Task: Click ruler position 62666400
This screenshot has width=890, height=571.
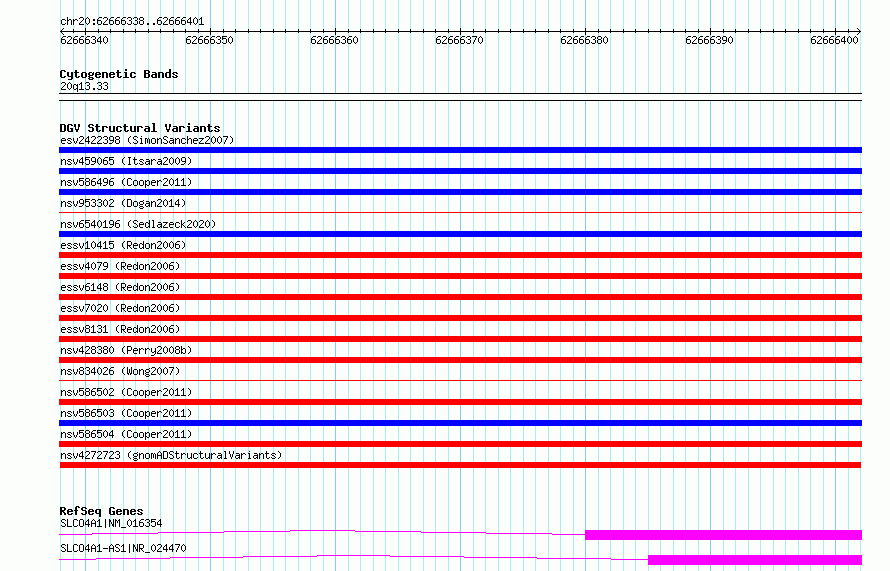Action: click(x=834, y=40)
